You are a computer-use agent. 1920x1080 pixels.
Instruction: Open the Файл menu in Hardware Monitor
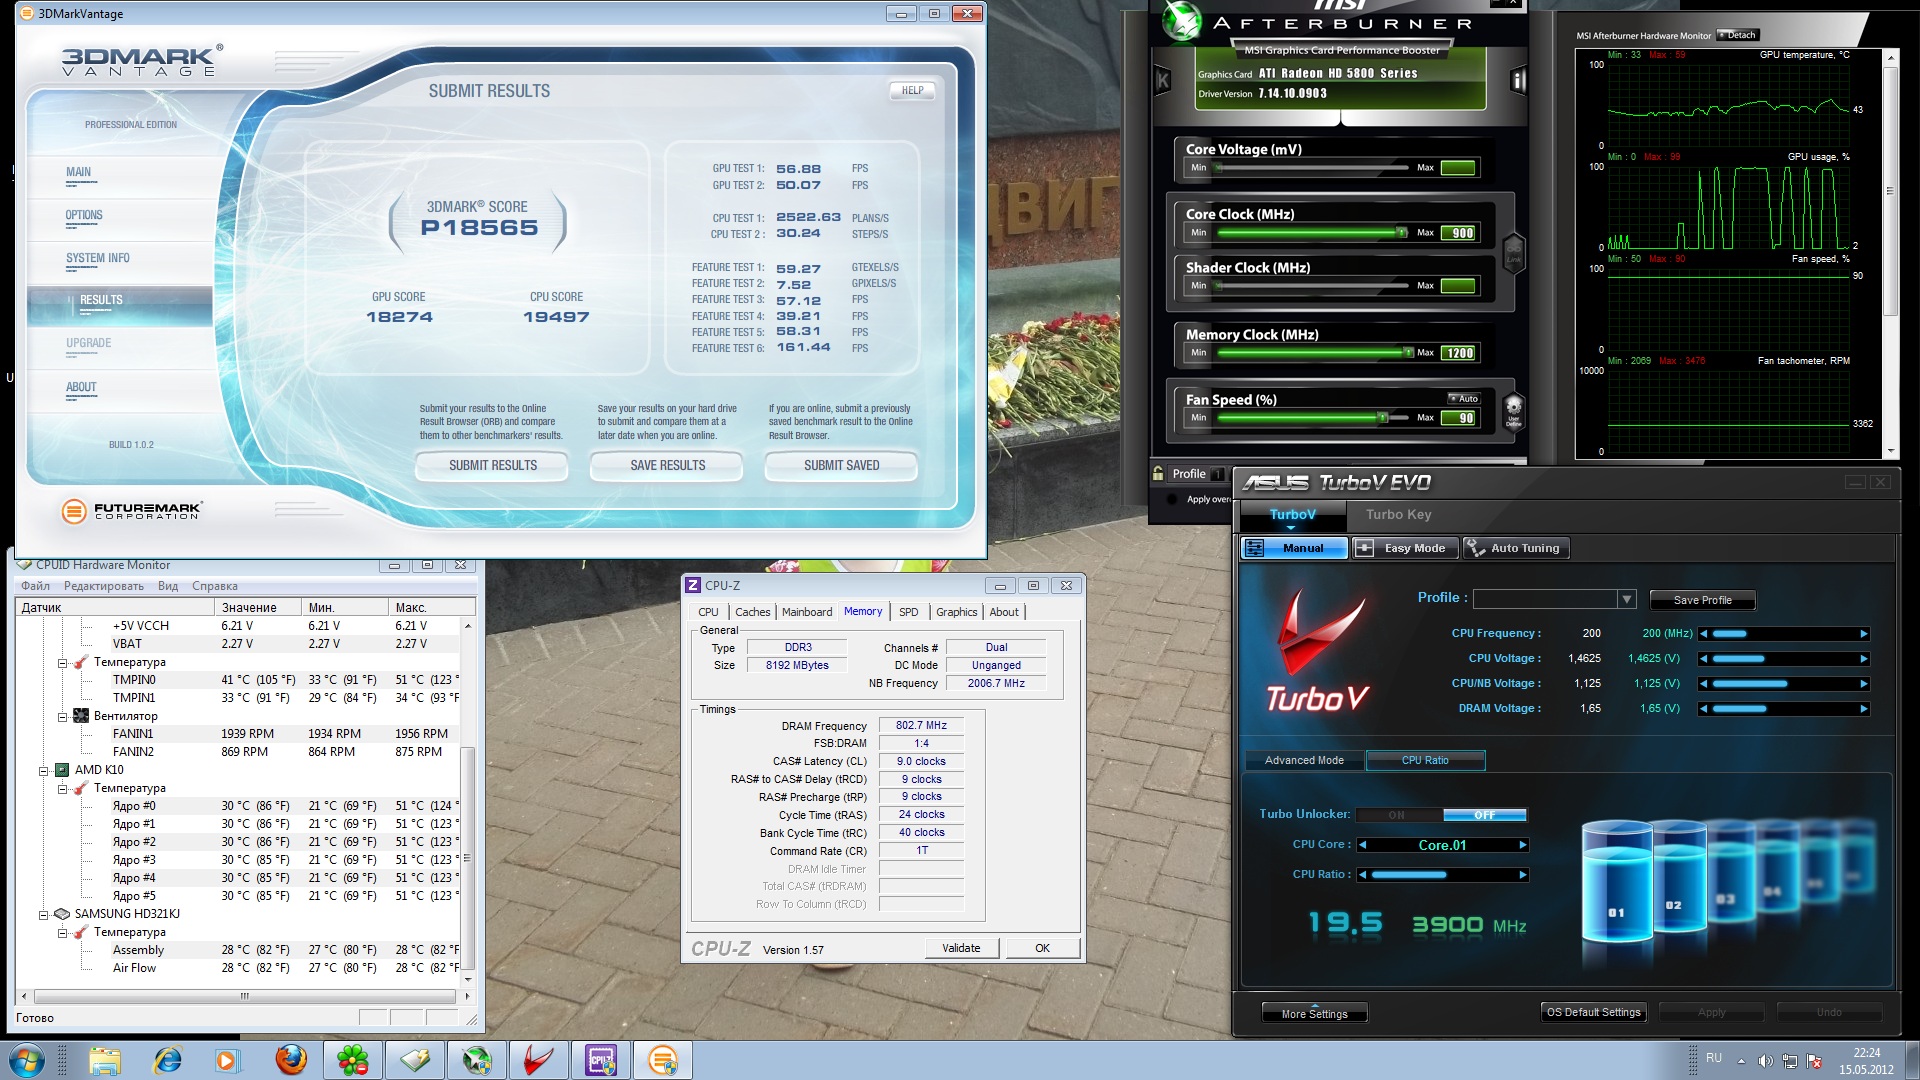(x=35, y=586)
